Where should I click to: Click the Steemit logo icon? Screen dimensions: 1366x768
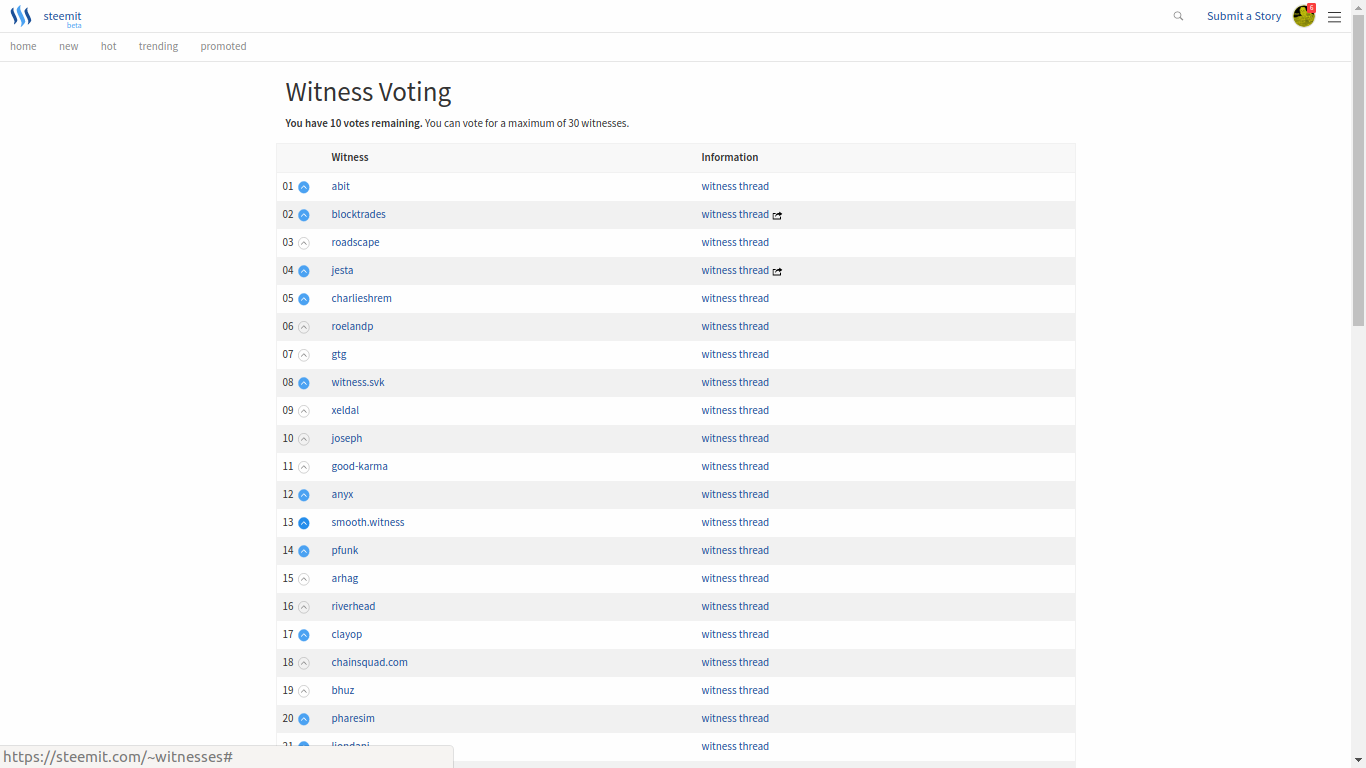[x=21, y=16]
